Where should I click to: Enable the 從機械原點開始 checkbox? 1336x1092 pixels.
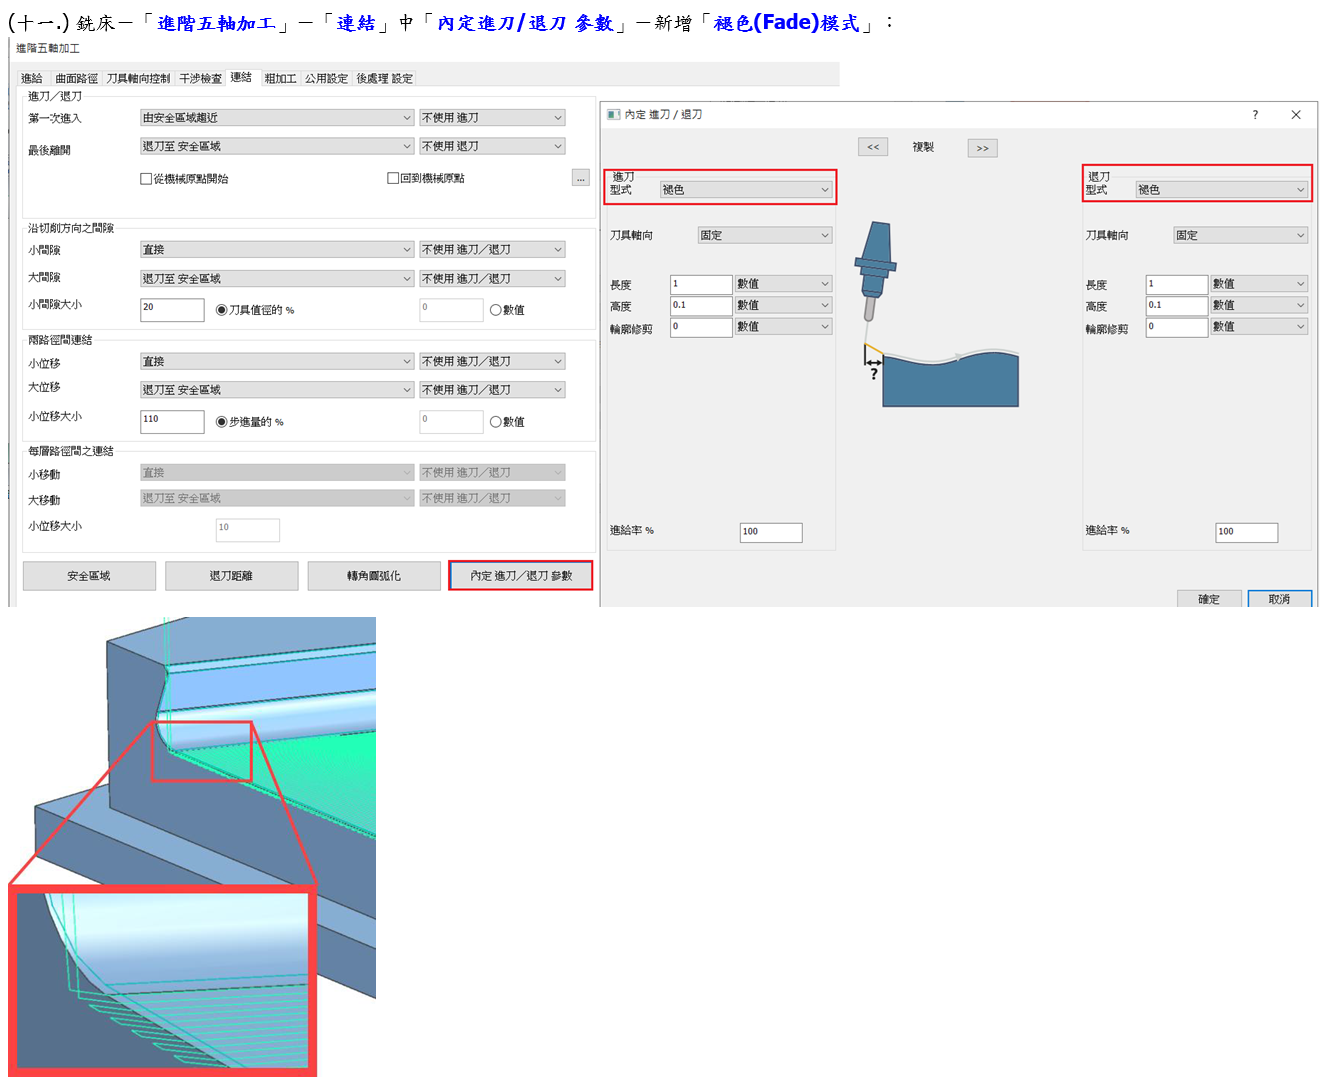pos(146,179)
